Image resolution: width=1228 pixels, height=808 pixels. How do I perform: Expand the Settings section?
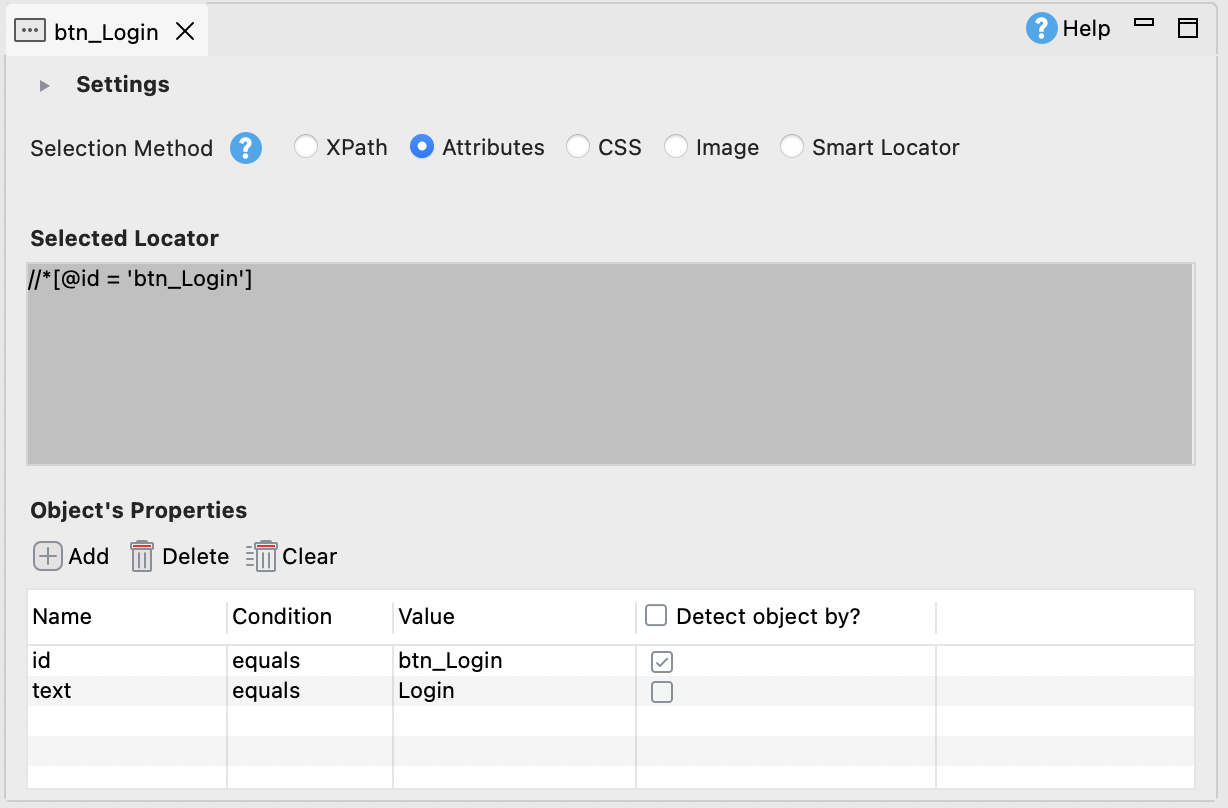tap(44, 85)
